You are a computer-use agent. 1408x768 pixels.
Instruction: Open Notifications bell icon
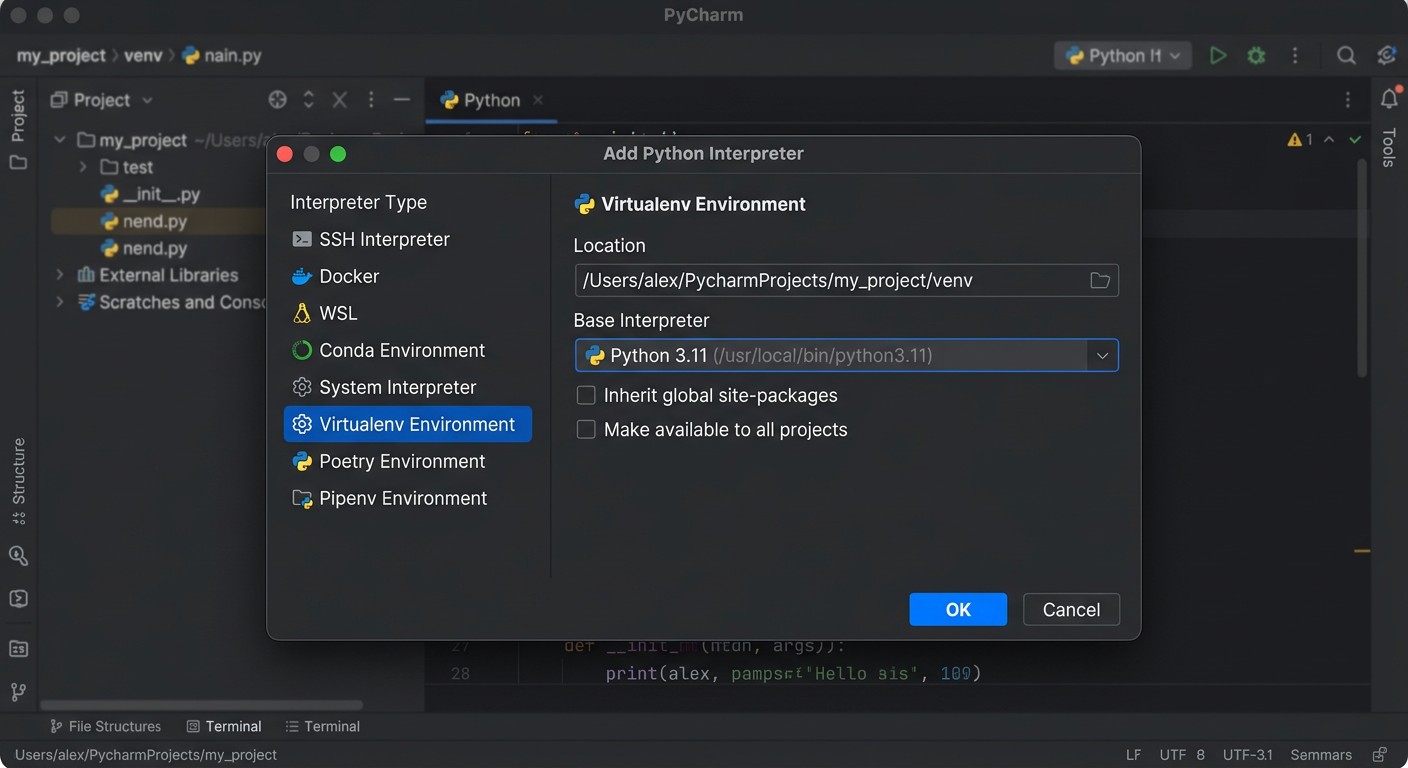tap(1389, 98)
